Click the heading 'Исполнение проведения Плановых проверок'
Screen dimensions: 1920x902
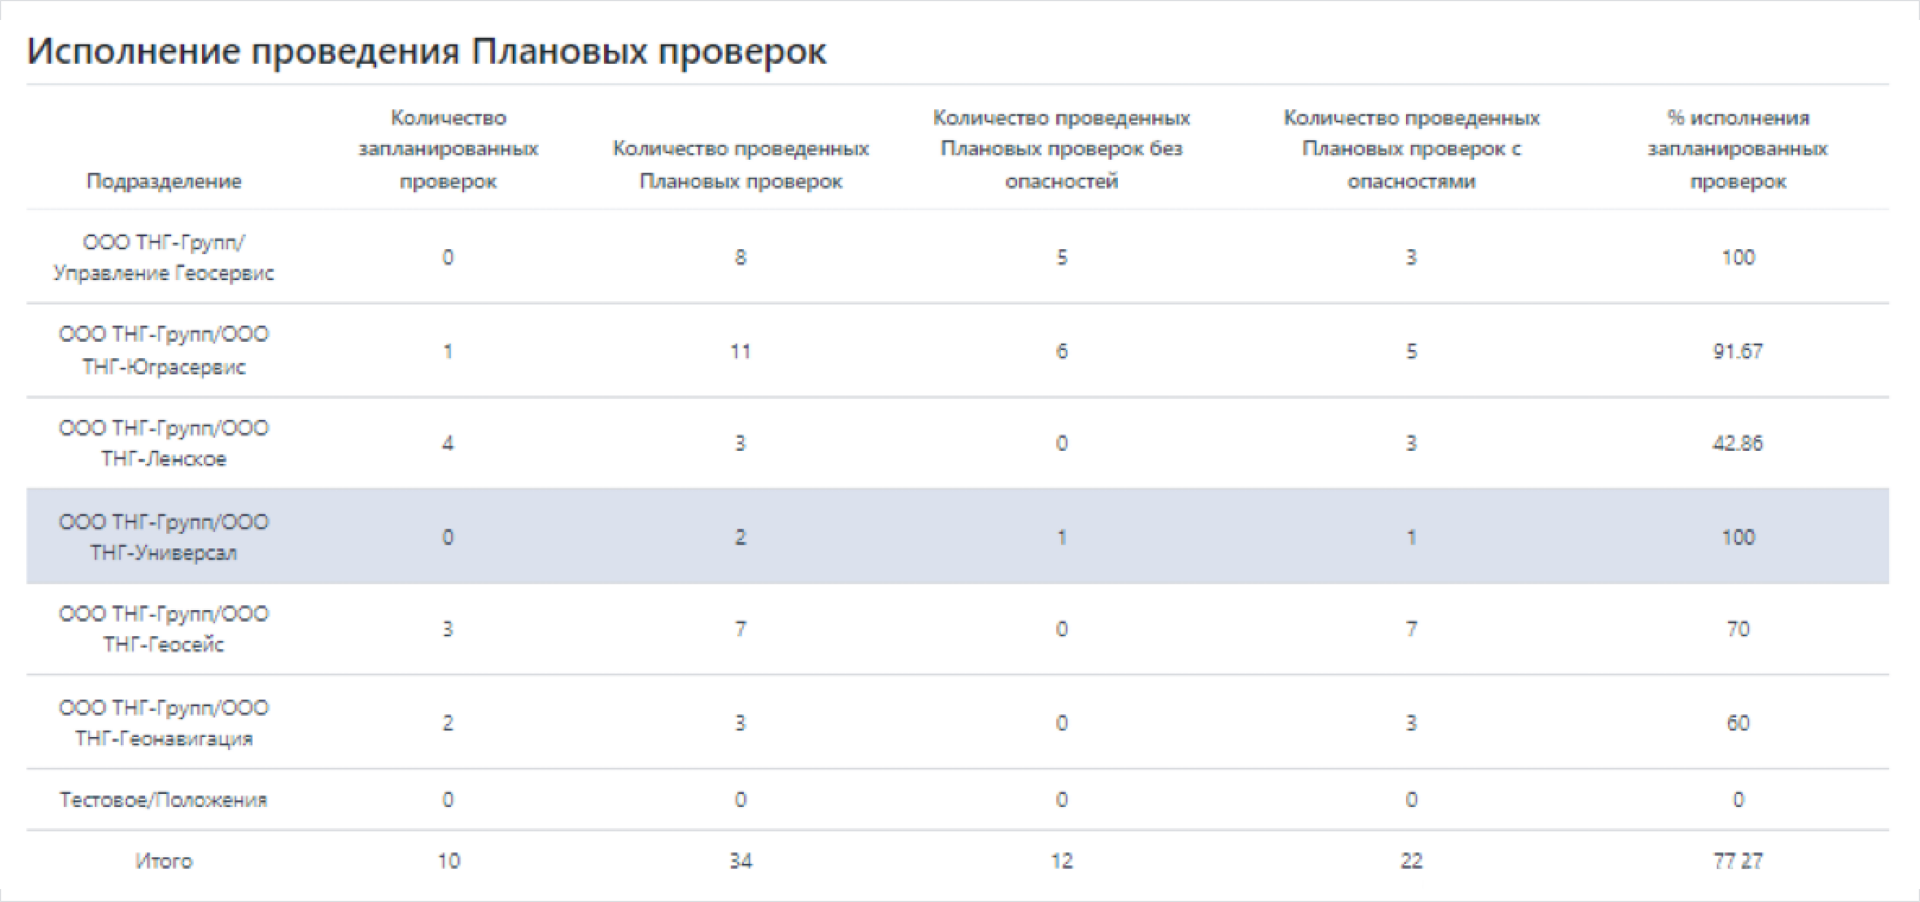point(426,52)
